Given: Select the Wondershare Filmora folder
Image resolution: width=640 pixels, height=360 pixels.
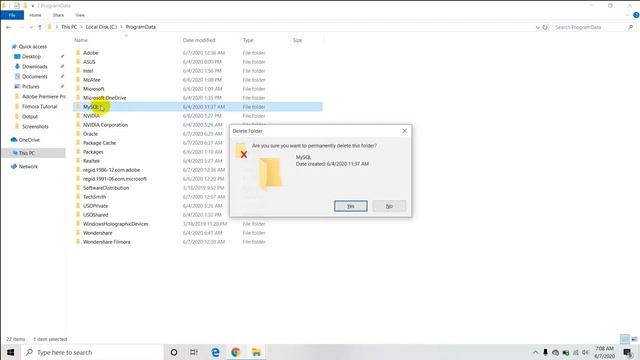Looking at the screenshot, I should click(107, 242).
